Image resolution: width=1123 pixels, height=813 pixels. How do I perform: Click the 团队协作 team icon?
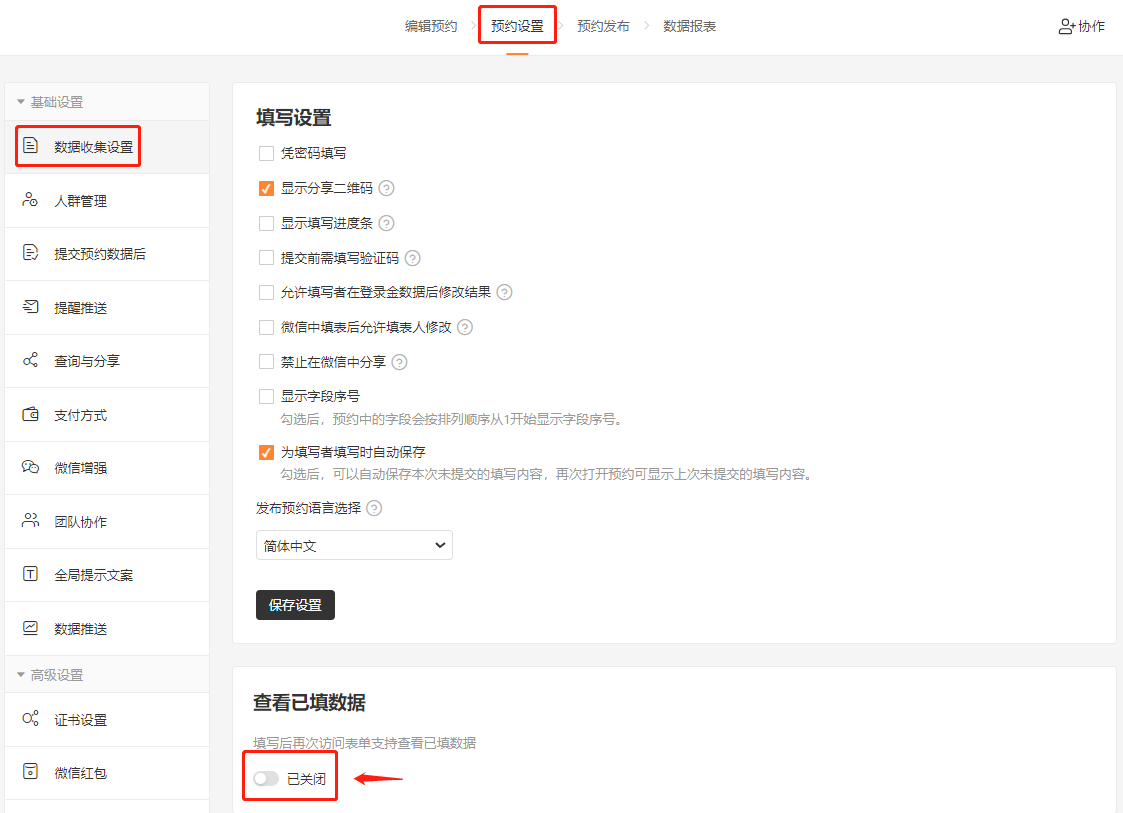click(30, 521)
